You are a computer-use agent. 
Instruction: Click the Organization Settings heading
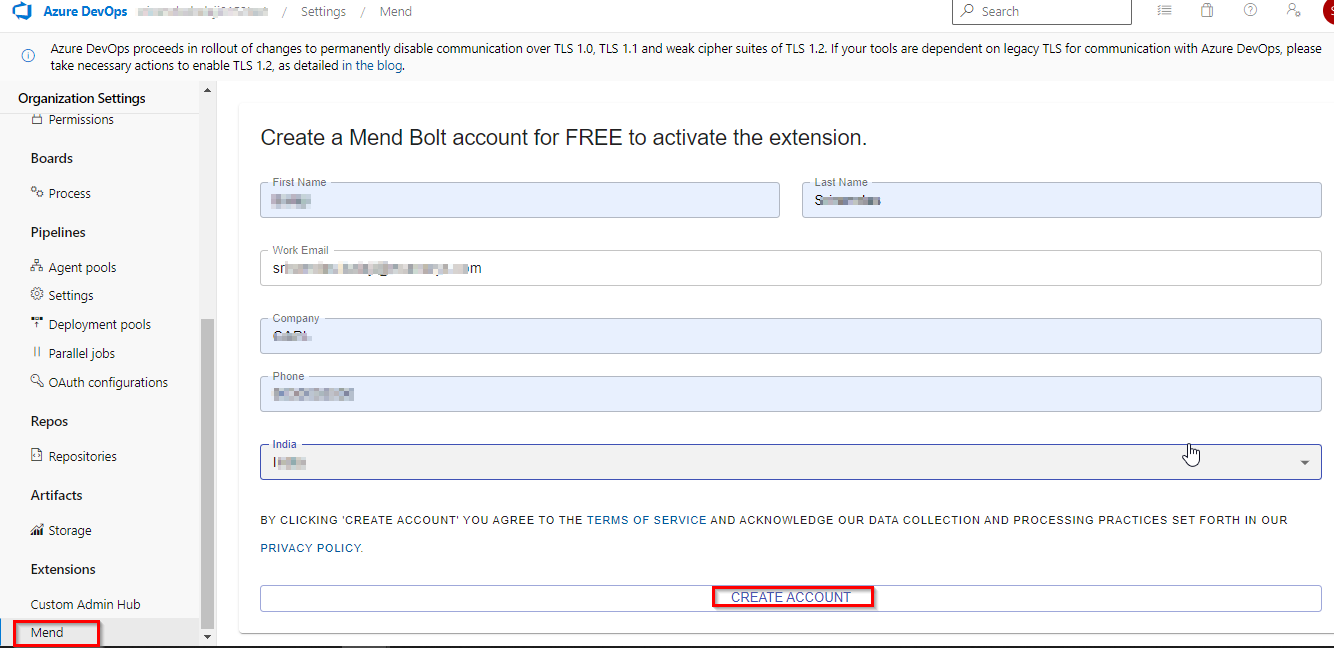(x=82, y=98)
